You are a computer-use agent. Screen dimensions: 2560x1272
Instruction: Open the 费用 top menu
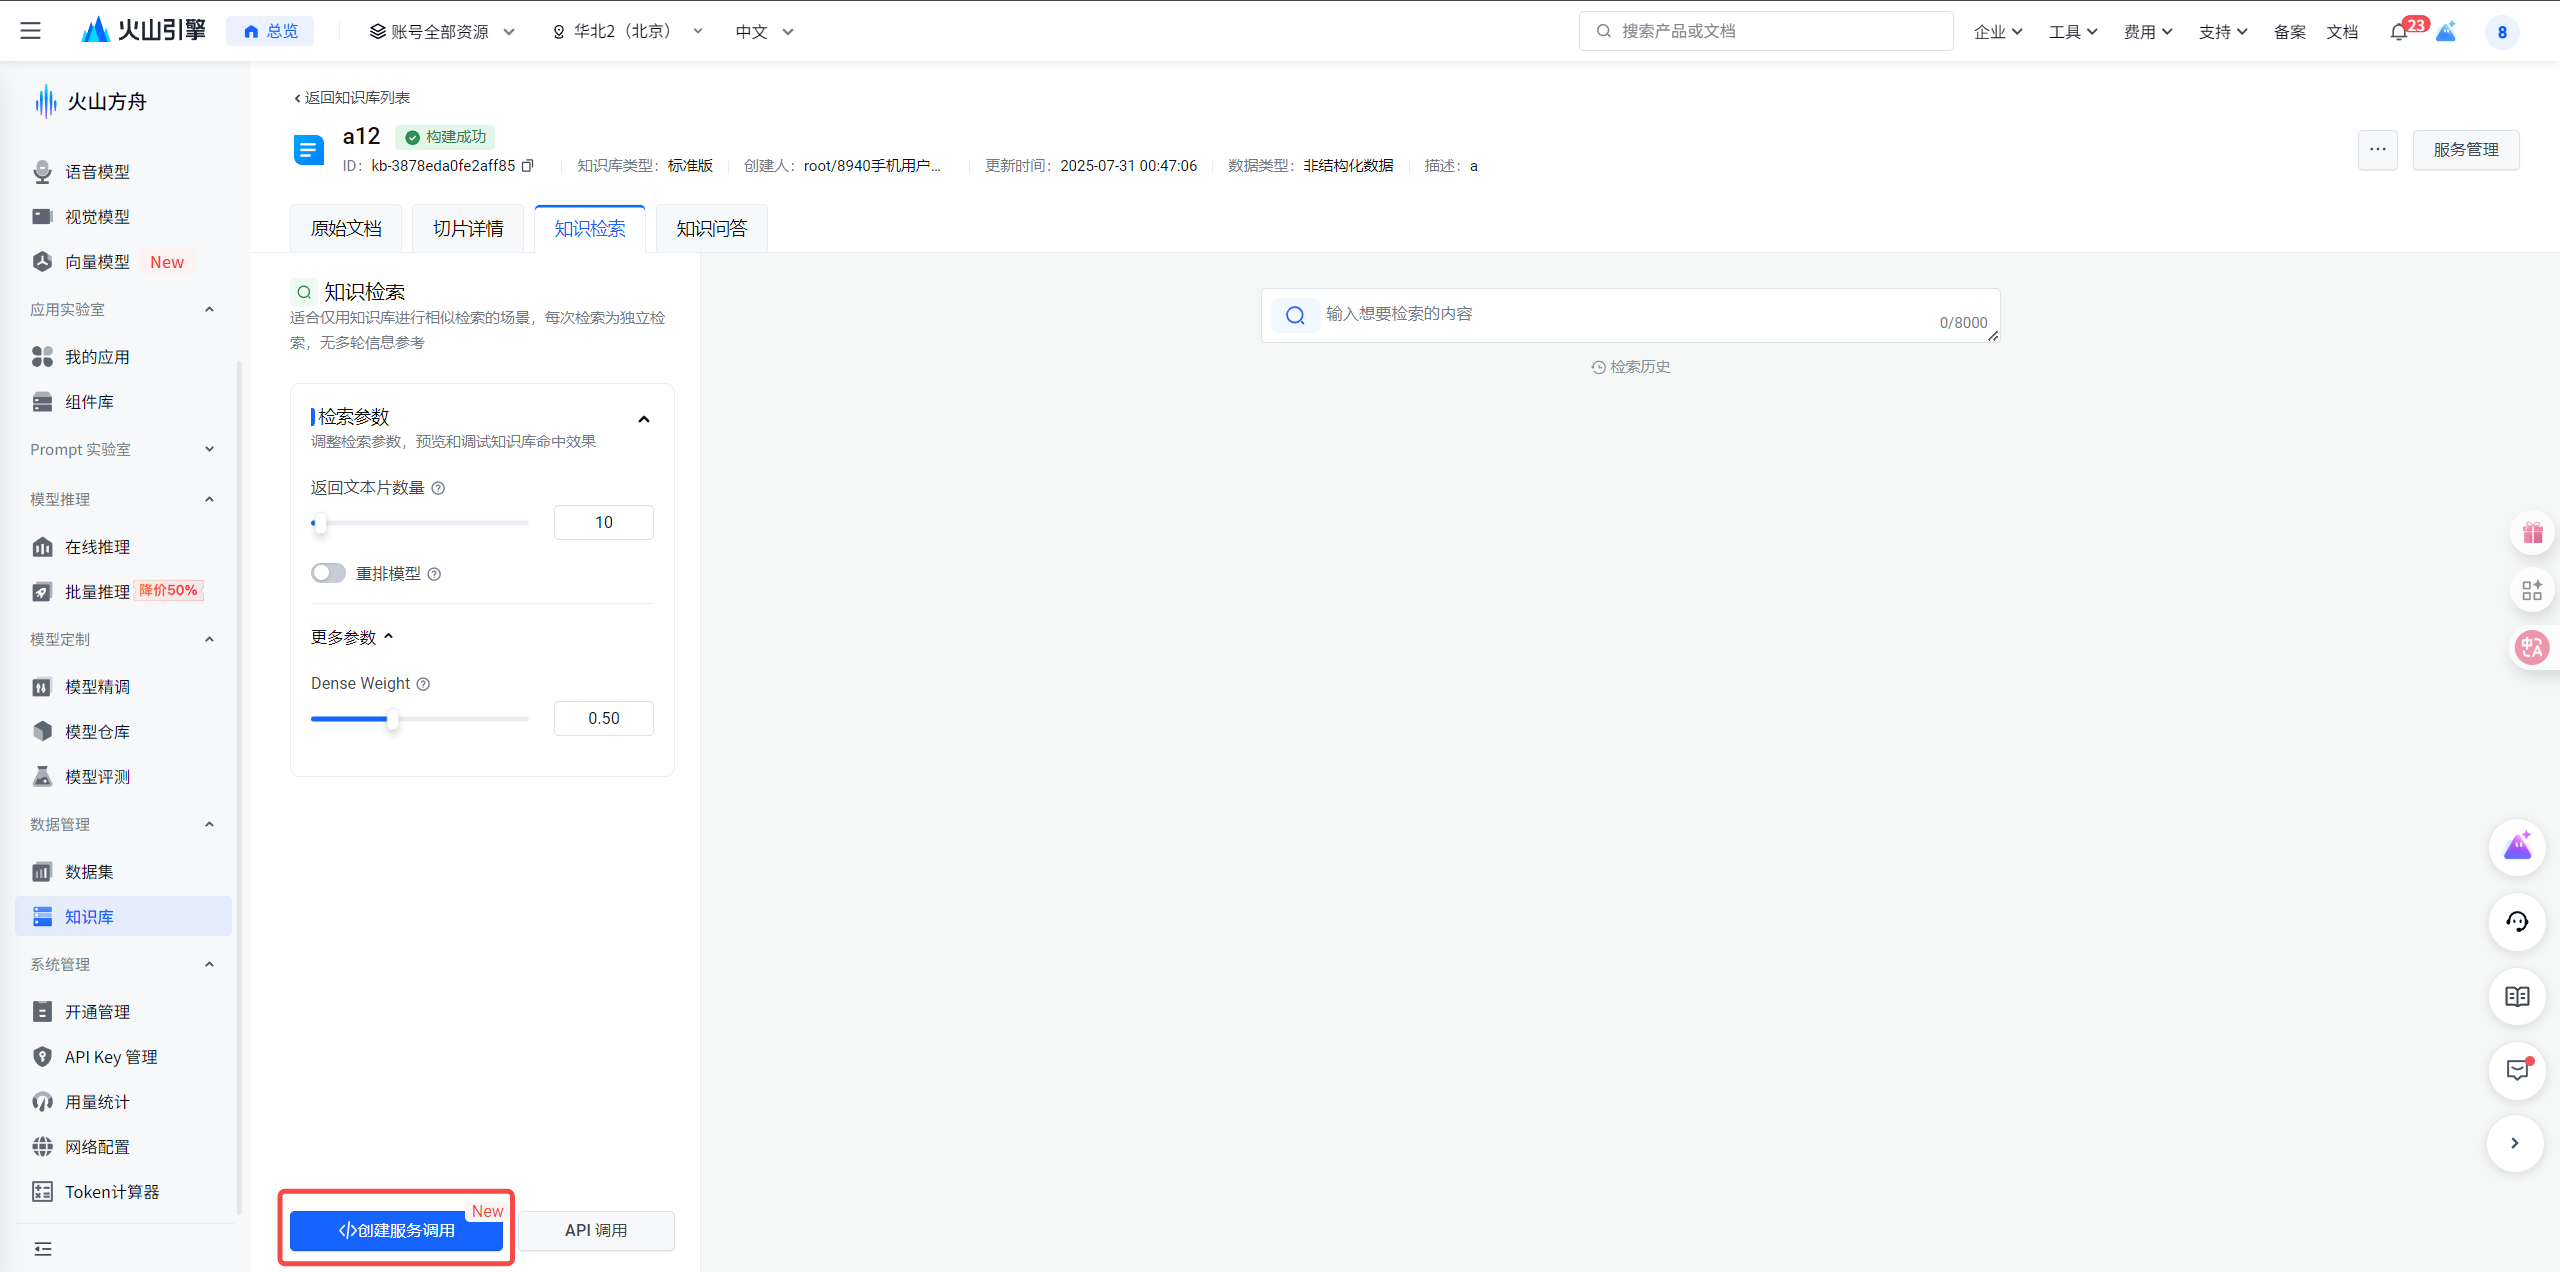pyautogui.click(x=2148, y=32)
